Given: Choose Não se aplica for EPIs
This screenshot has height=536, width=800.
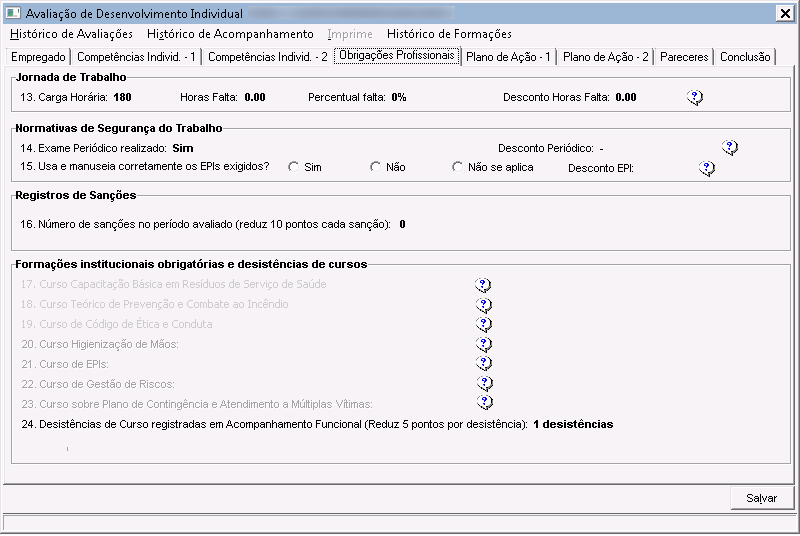Looking at the screenshot, I should [x=457, y=167].
